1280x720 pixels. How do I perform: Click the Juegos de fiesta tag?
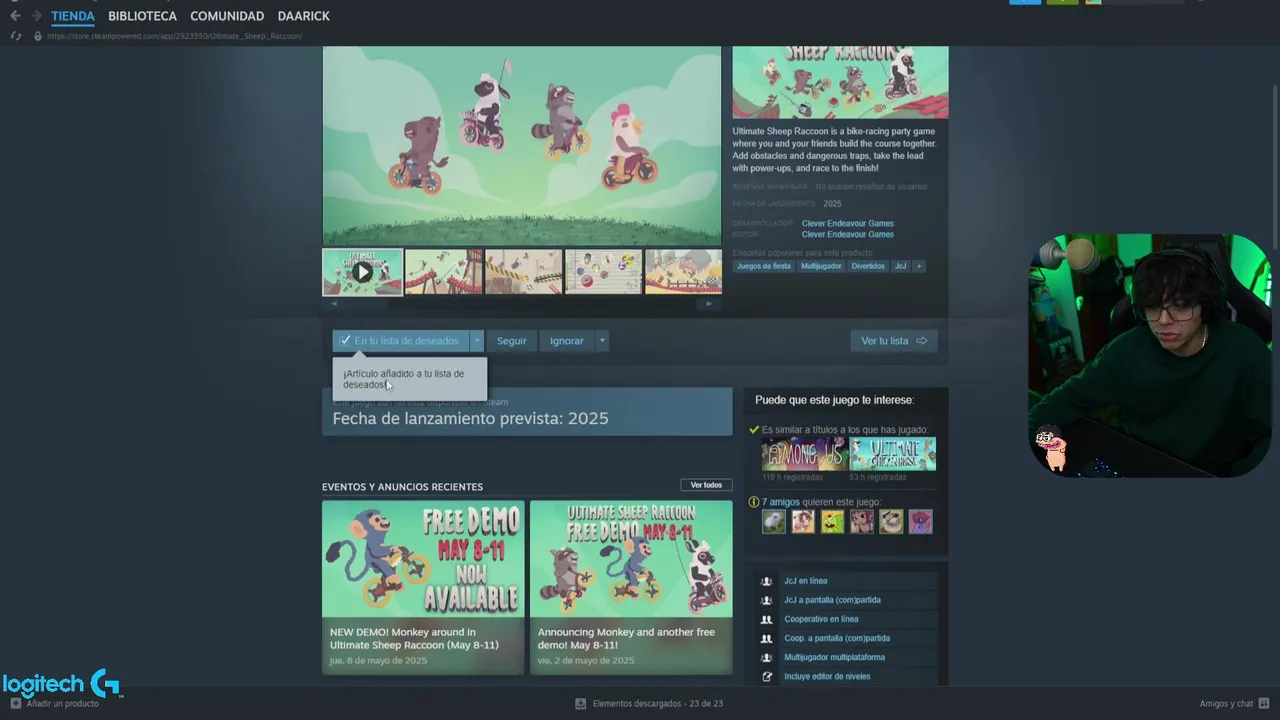[x=764, y=266]
